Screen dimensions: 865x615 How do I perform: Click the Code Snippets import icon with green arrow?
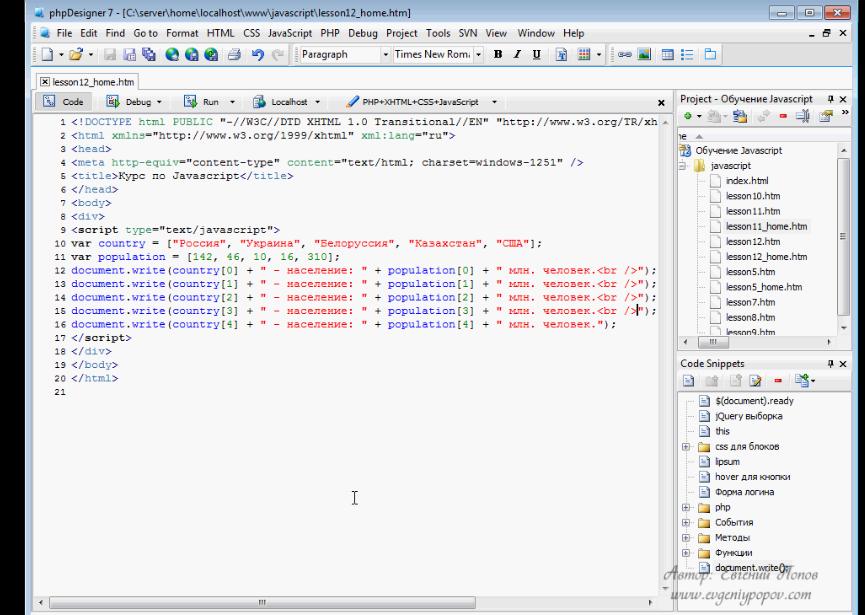coord(803,380)
